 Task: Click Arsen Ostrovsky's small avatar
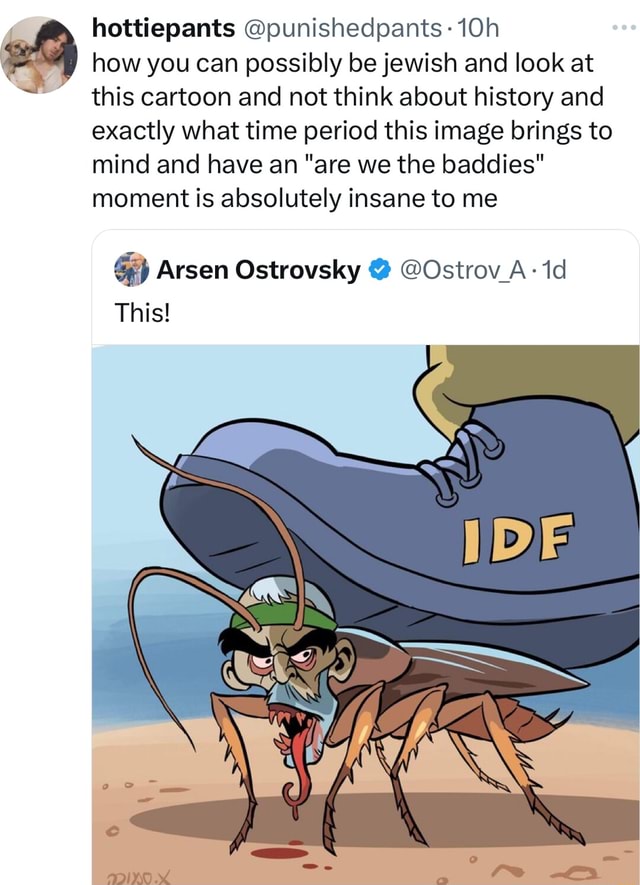[x=131, y=269]
